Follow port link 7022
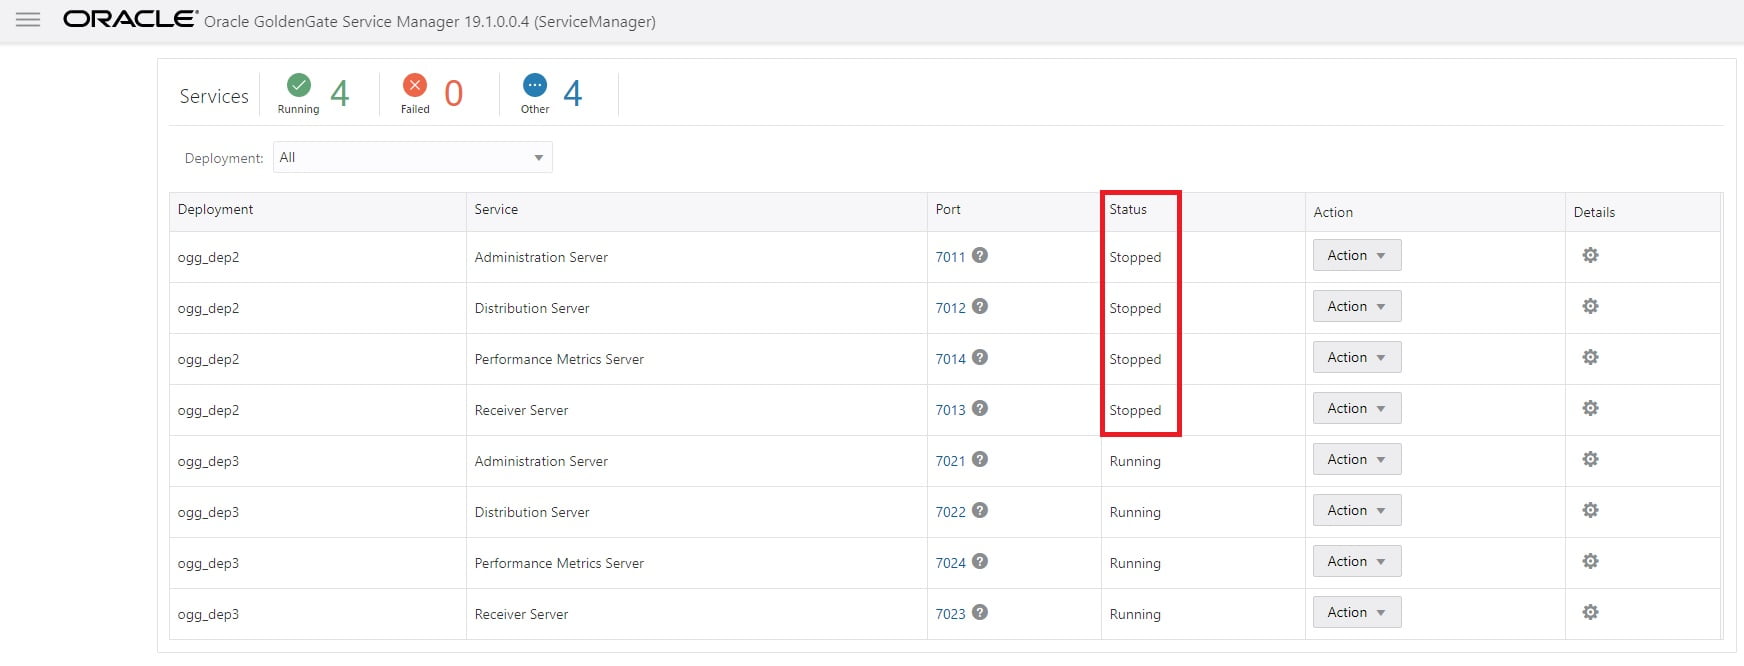1744x666 pixels. click(950, 512)
